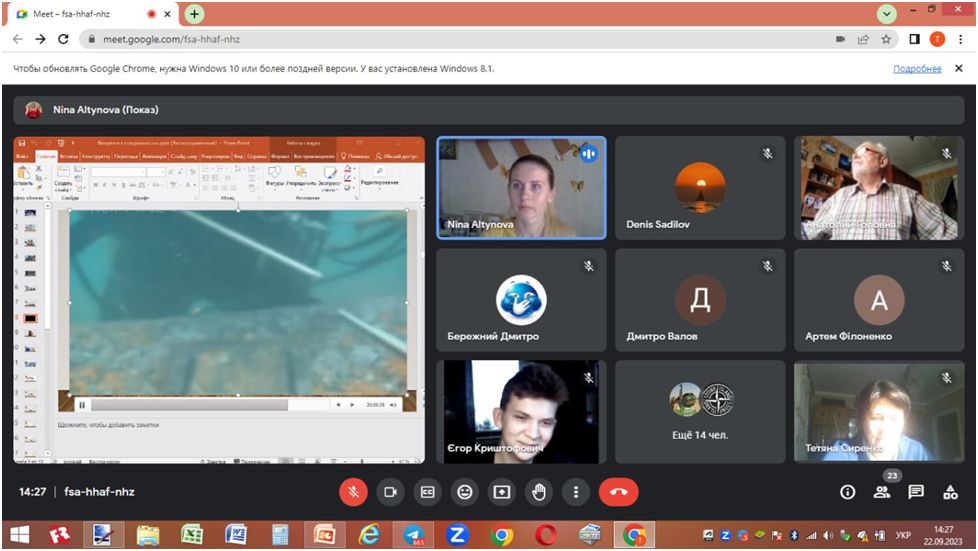Open File Explorer from the taskbar
The height and width of the screenshot is (551, 978).
pos(148,535)
